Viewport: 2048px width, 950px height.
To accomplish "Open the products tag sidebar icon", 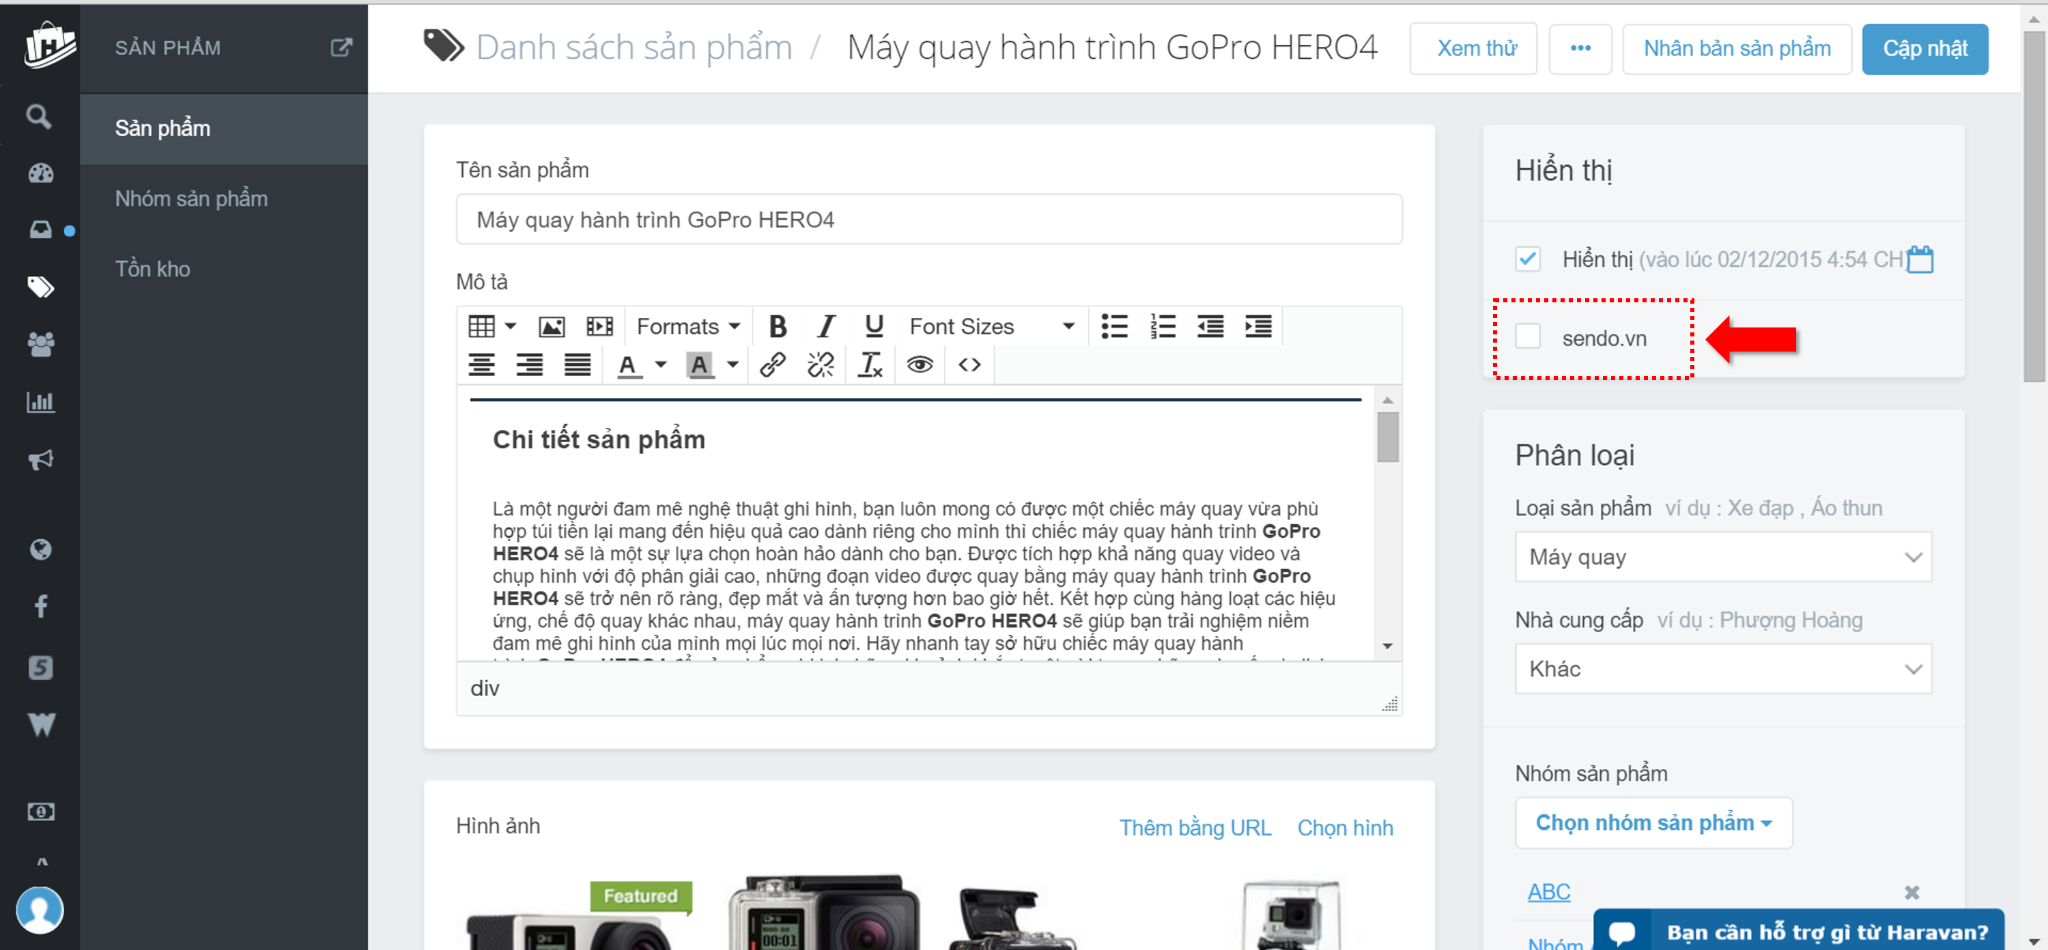I will [41, 288].
